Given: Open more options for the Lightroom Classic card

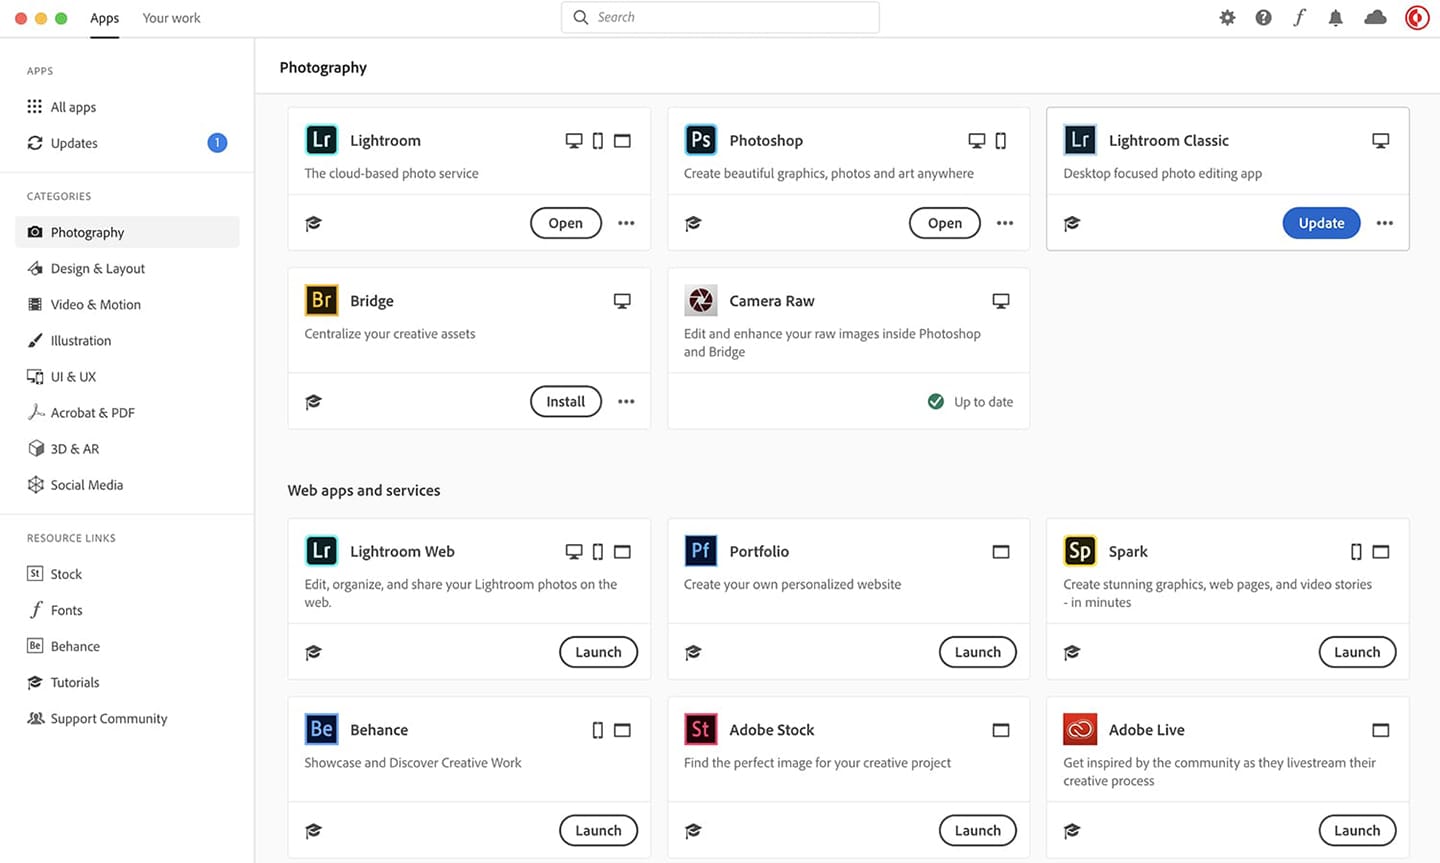Looking at the screenshot, I should pos(1385,223).
